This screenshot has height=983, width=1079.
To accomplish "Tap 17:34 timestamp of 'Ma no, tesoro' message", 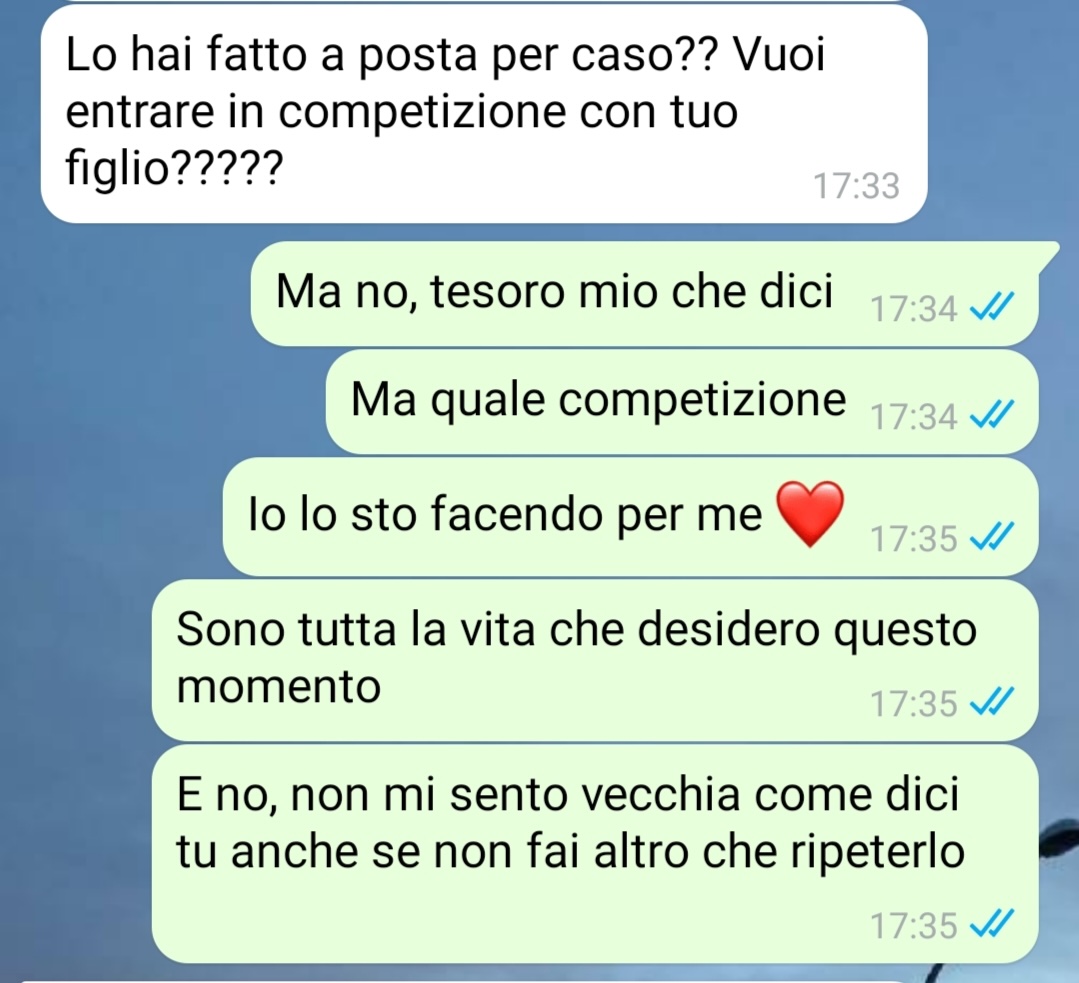I will tap(914, 308).
